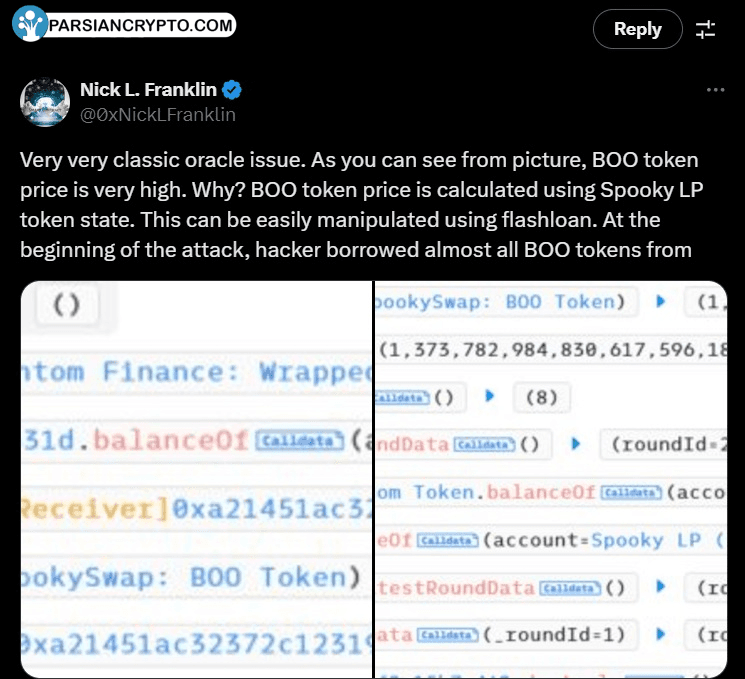
Task: Open the right trace image thumbnail
Action: pos(551,479)
